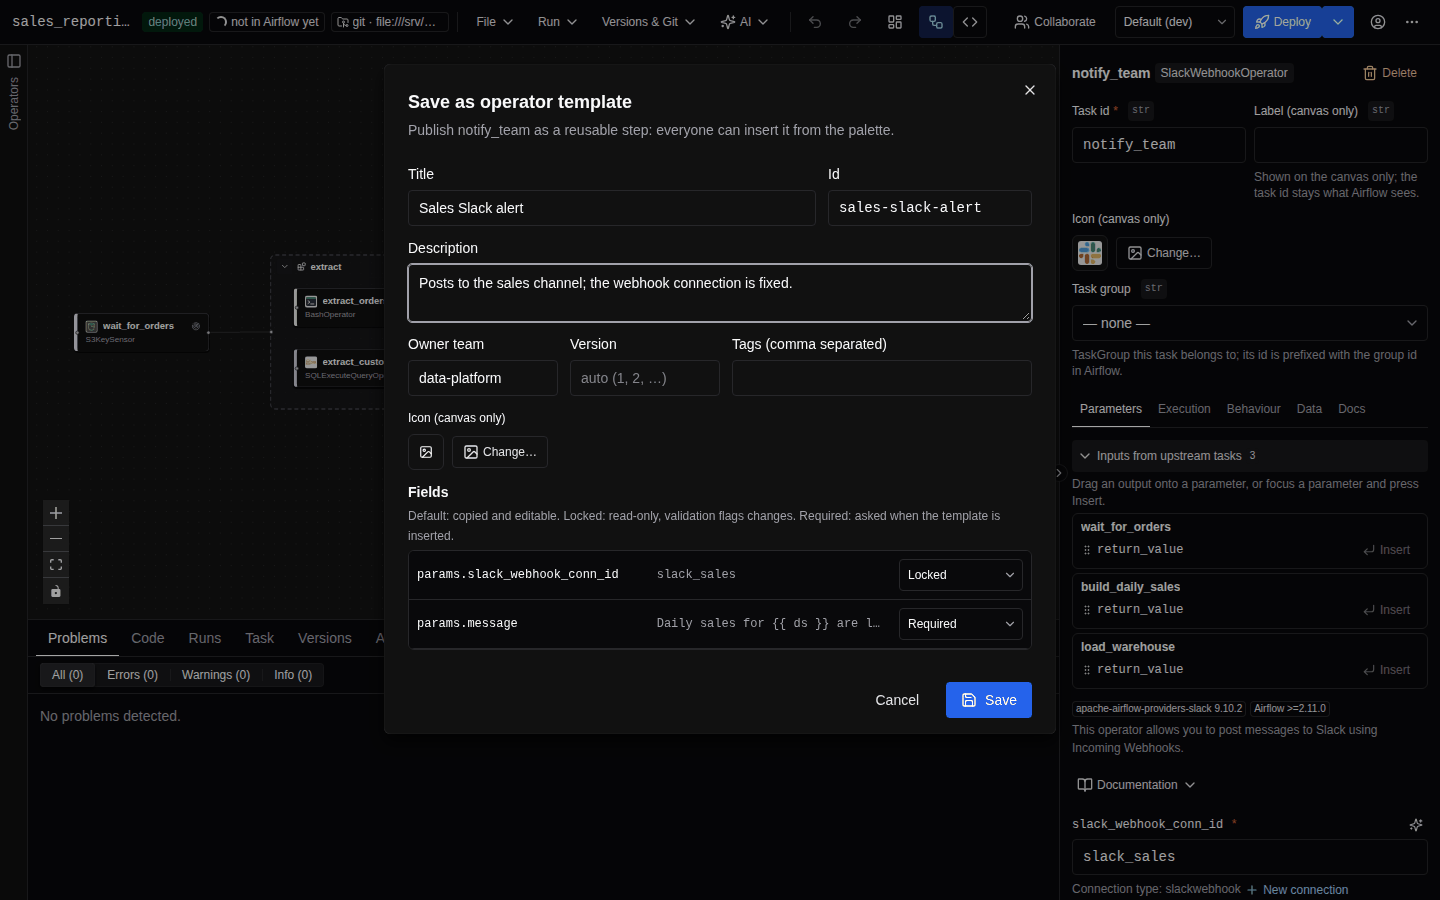Open the Deploy split-button arrow

(x=1338, y=22)
